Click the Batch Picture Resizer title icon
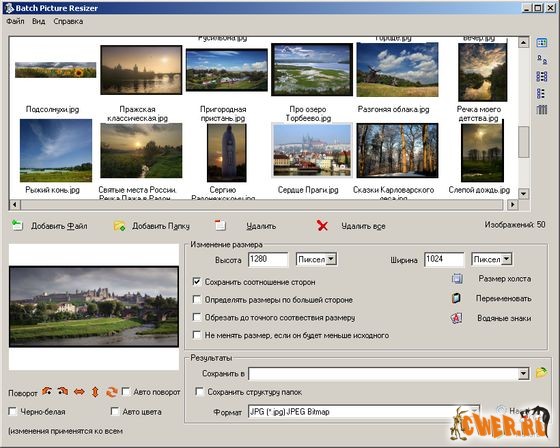Viewport: 560px width, 448px height. pyautogui.click(x=9, y=8)
